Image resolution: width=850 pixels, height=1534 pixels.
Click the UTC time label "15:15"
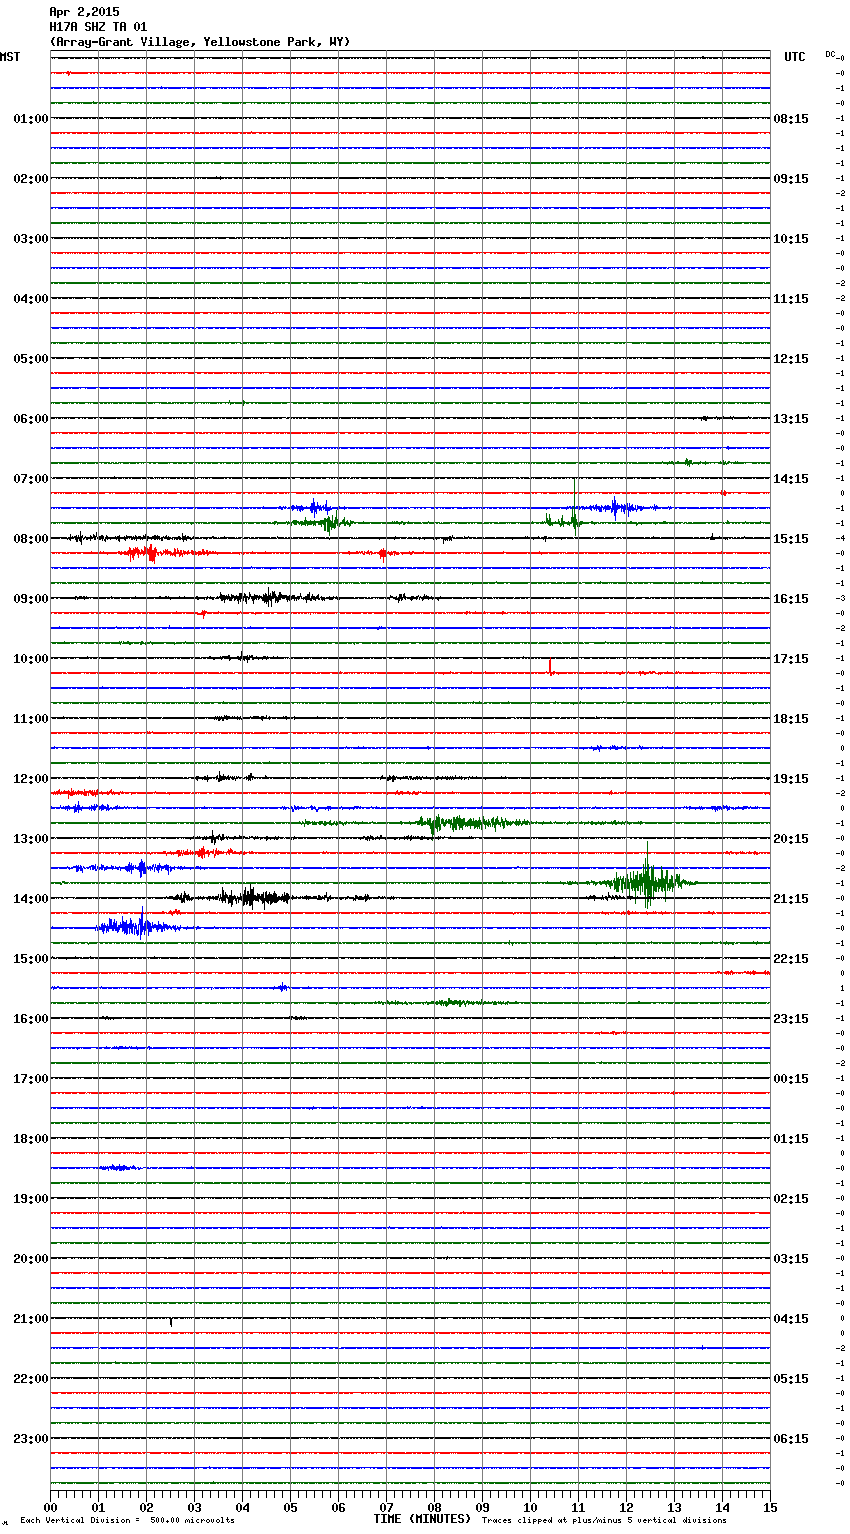click(791, 539)
